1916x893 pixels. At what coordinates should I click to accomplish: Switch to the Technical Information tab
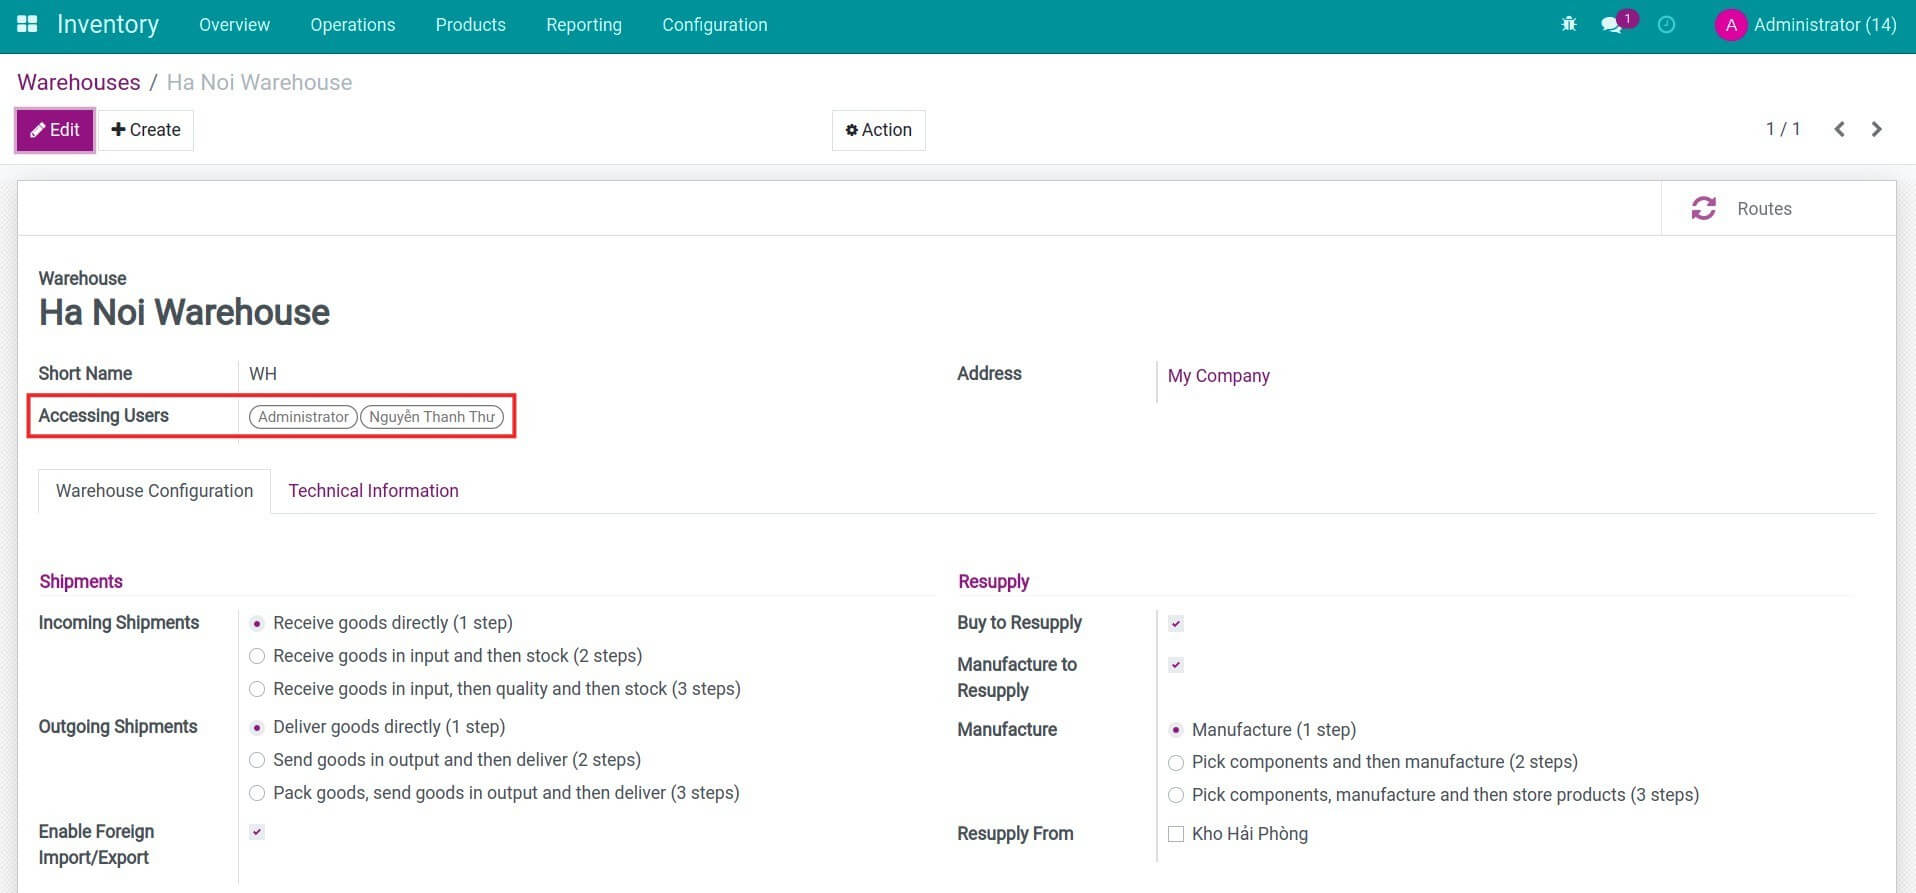pyautogui.click(x=373, y=491)
